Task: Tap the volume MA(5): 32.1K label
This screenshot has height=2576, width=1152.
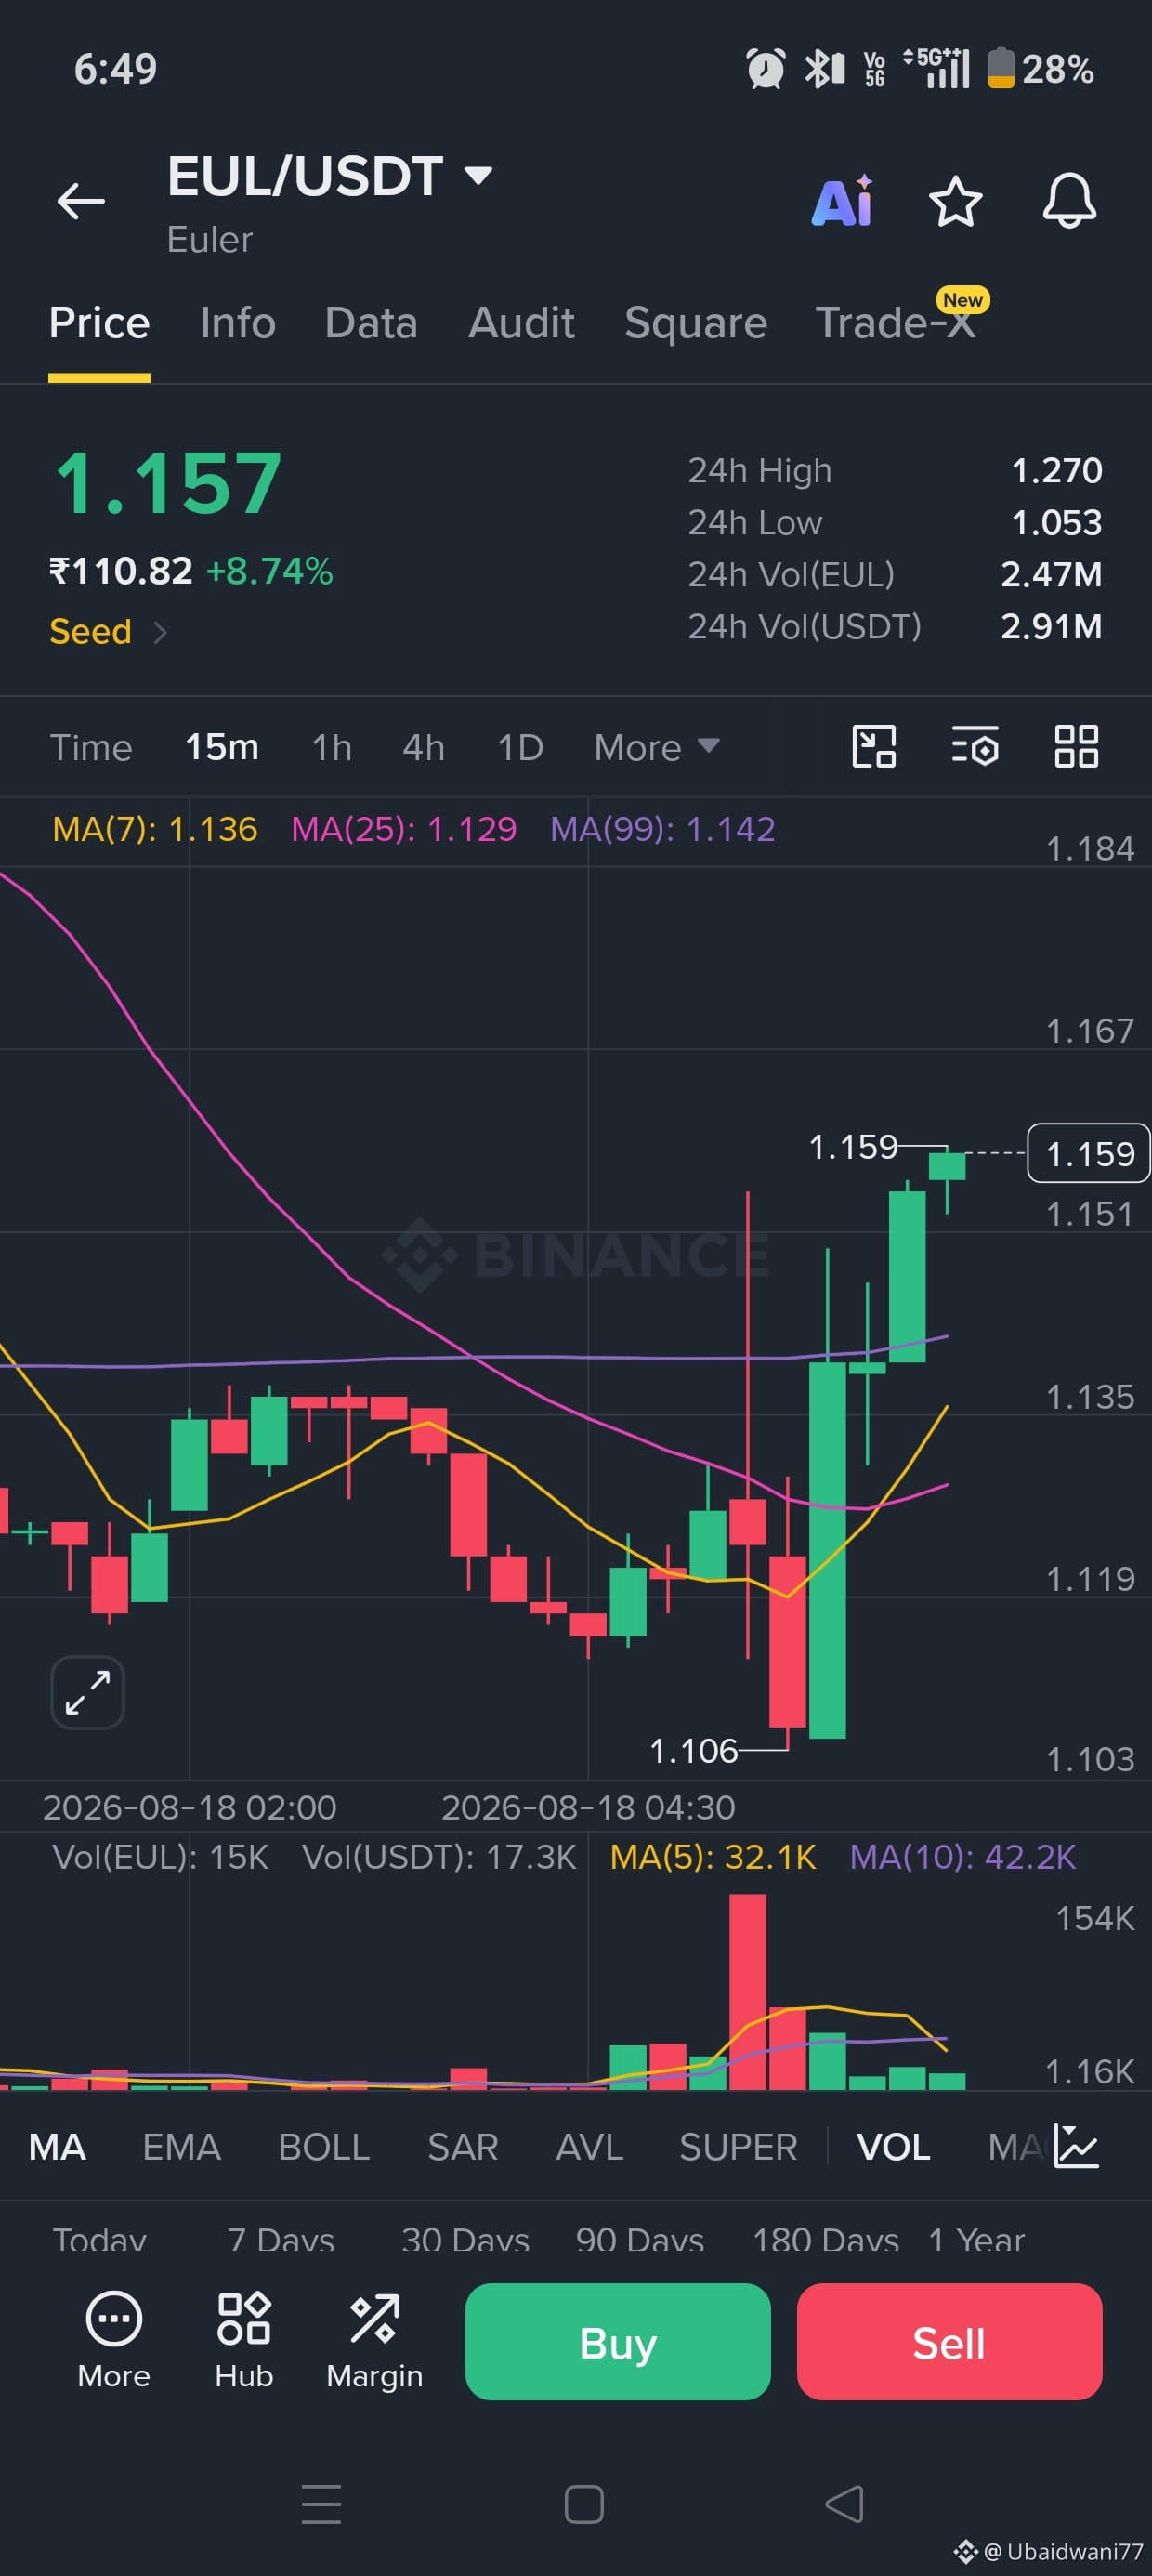Action: (x=713, y=1857)
